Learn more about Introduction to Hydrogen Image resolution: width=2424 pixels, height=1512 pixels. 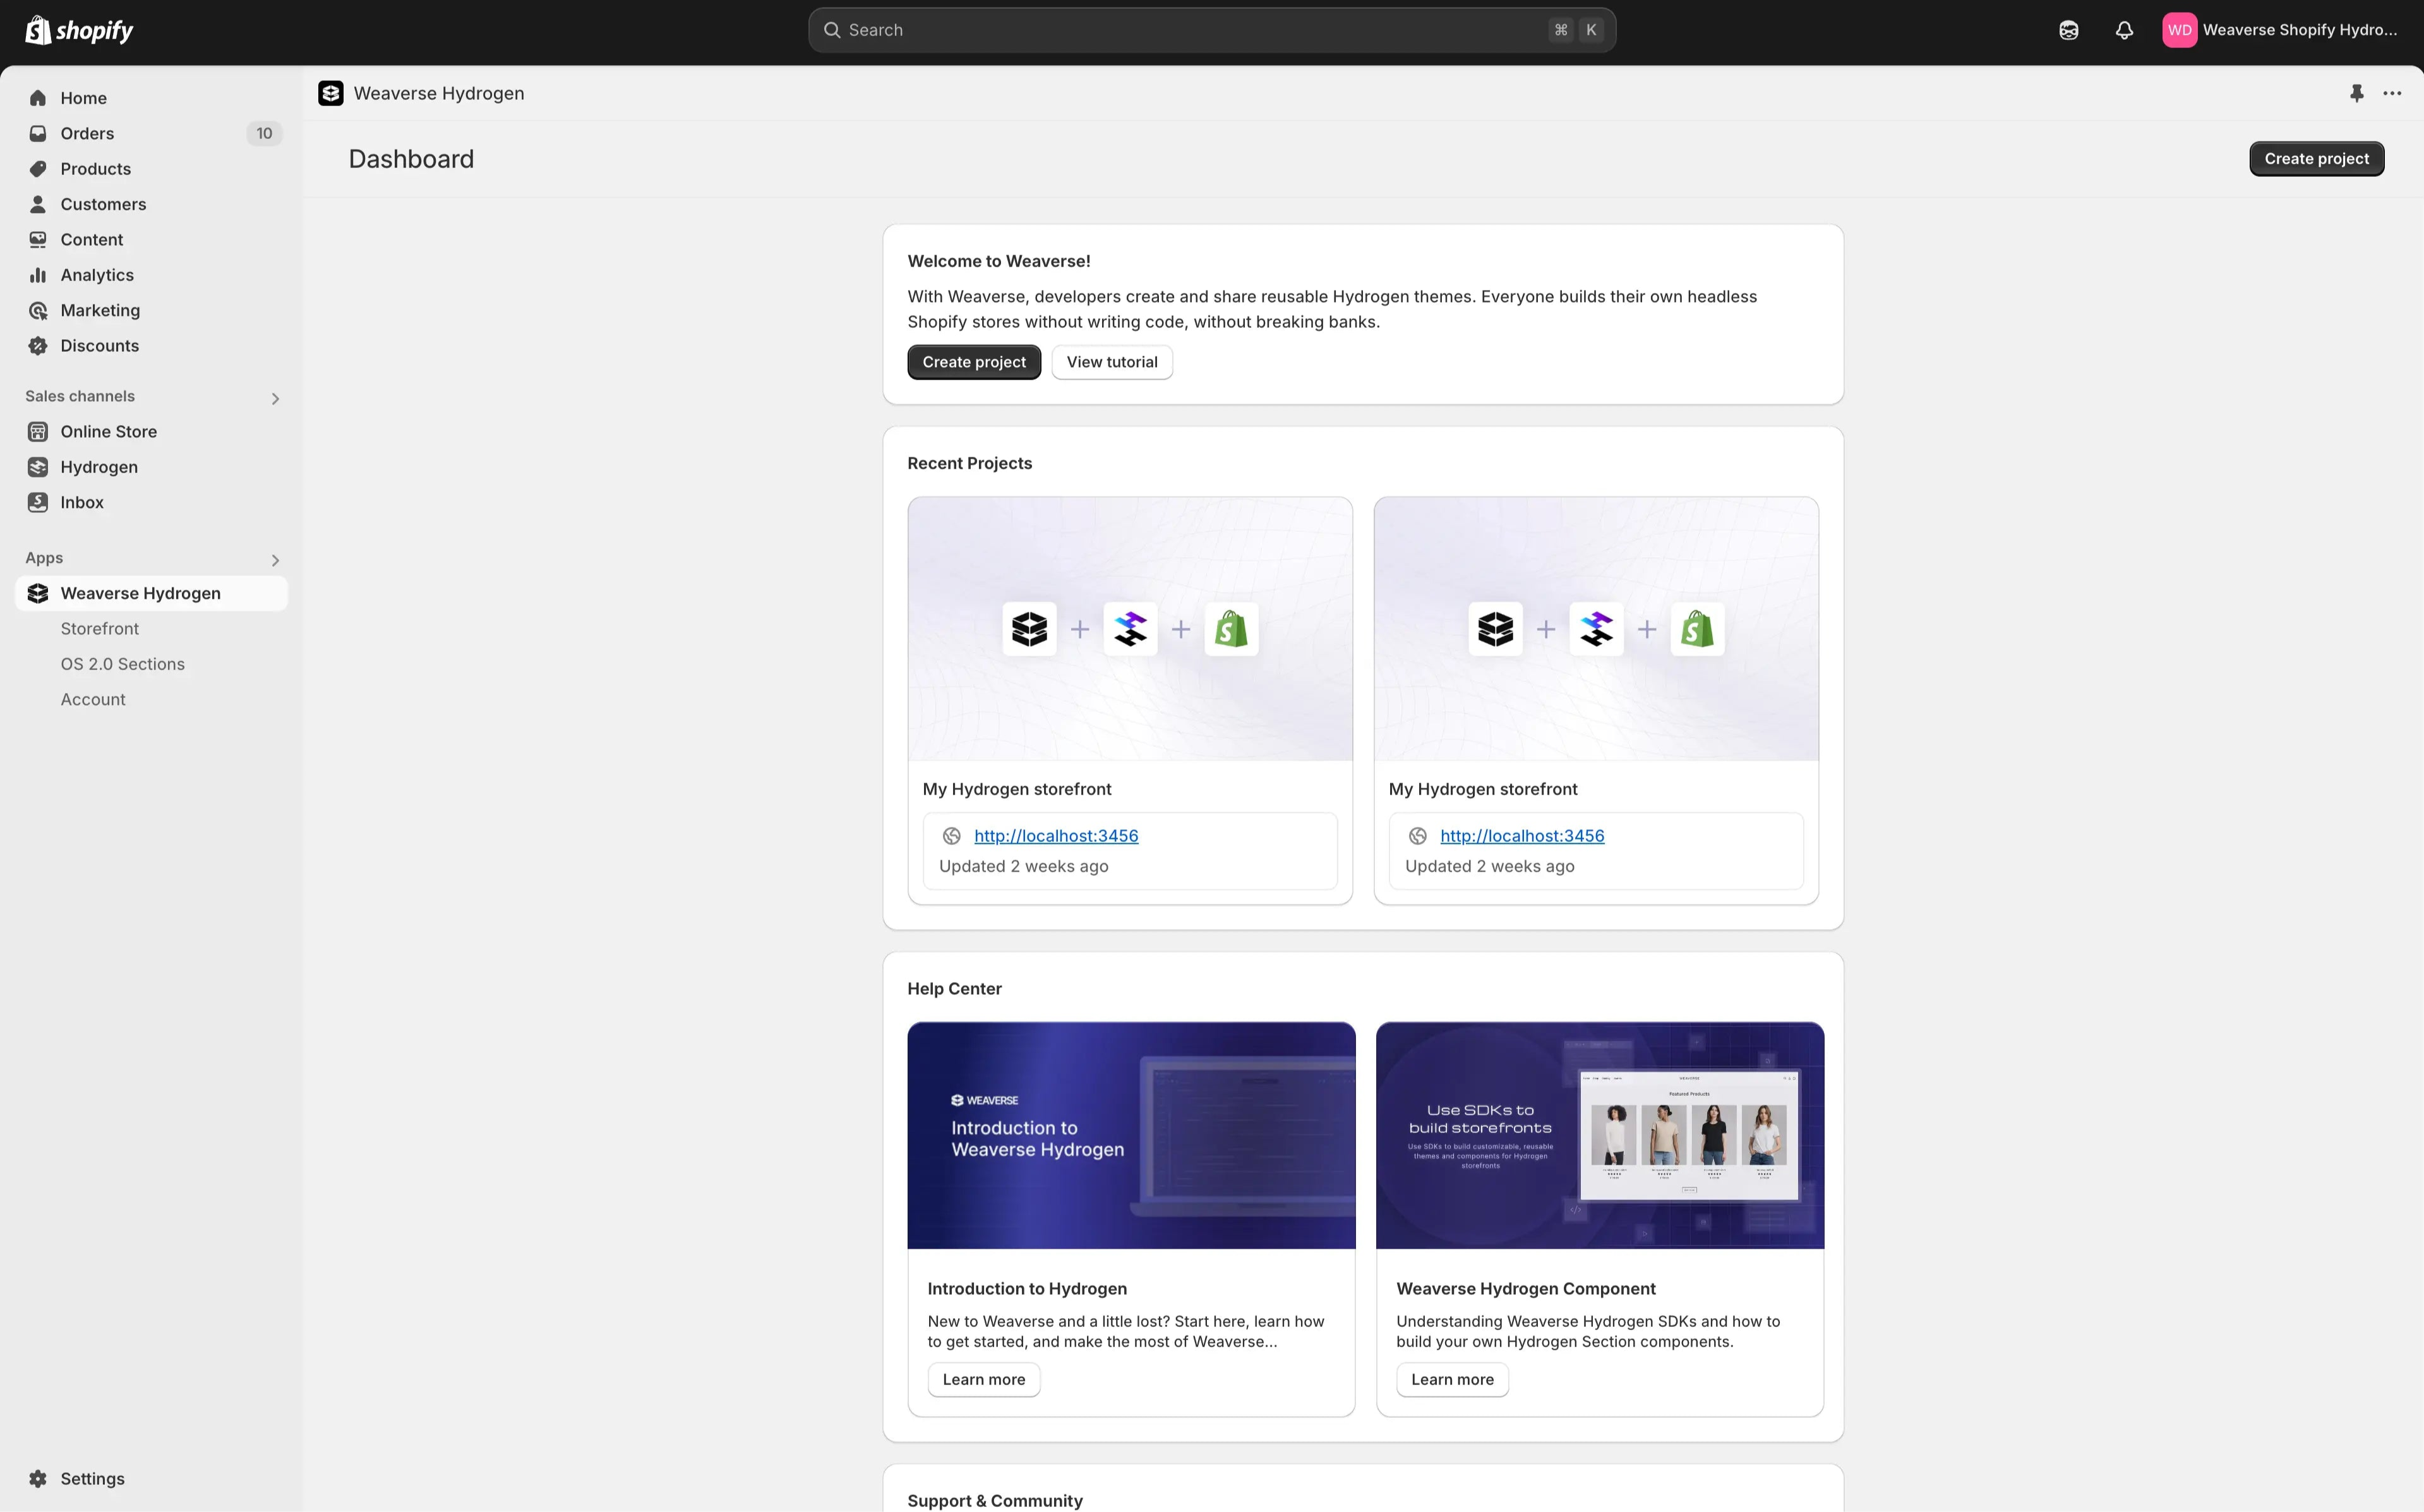(984, 1380)
